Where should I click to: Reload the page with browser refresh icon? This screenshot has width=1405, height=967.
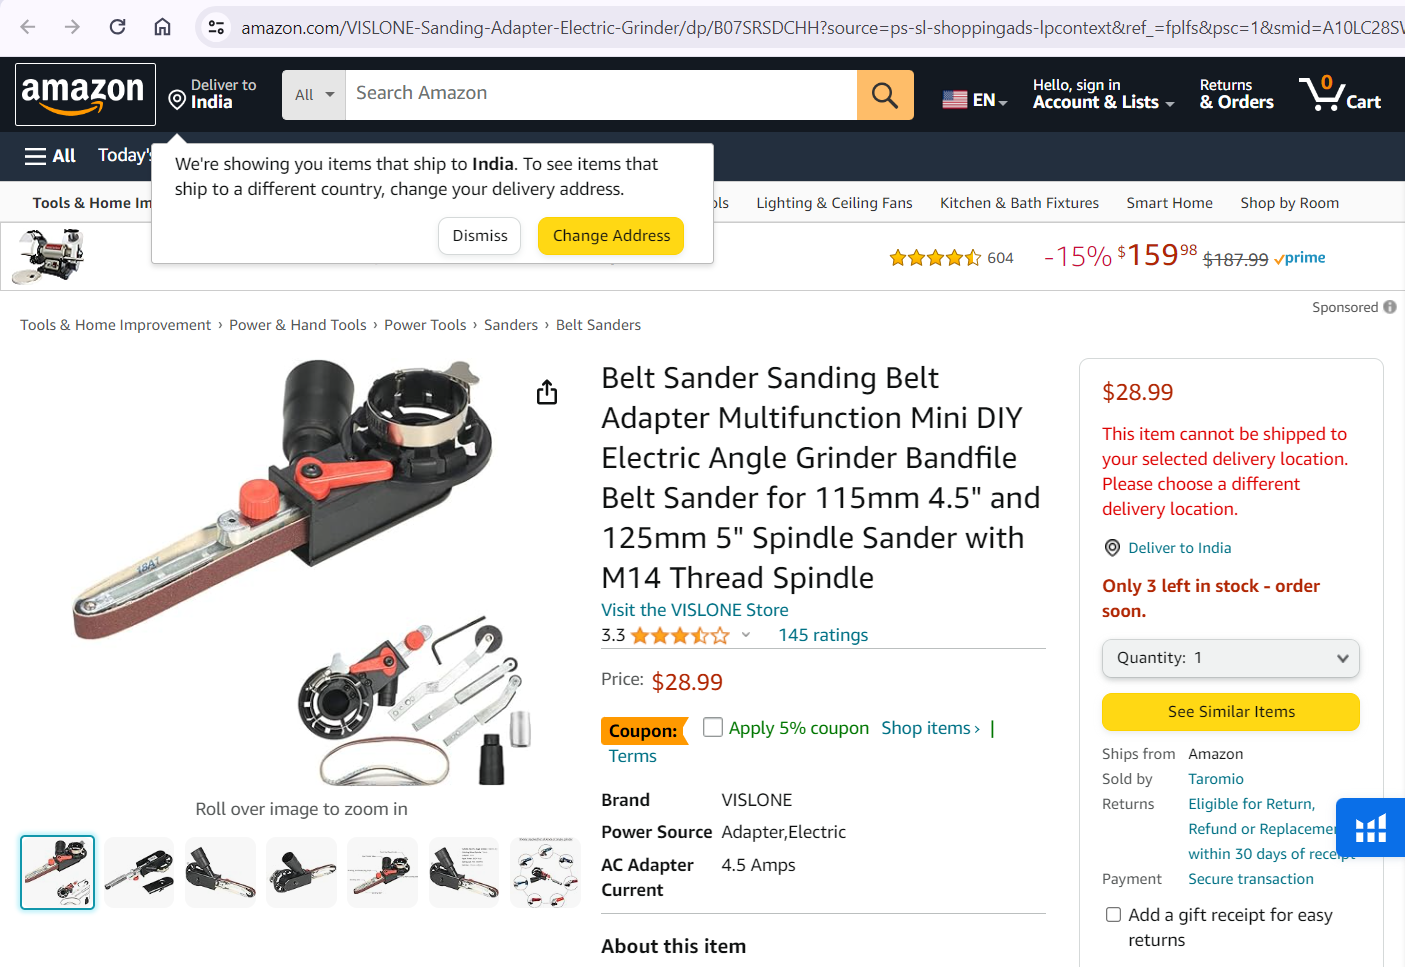(x=117, y=27)
